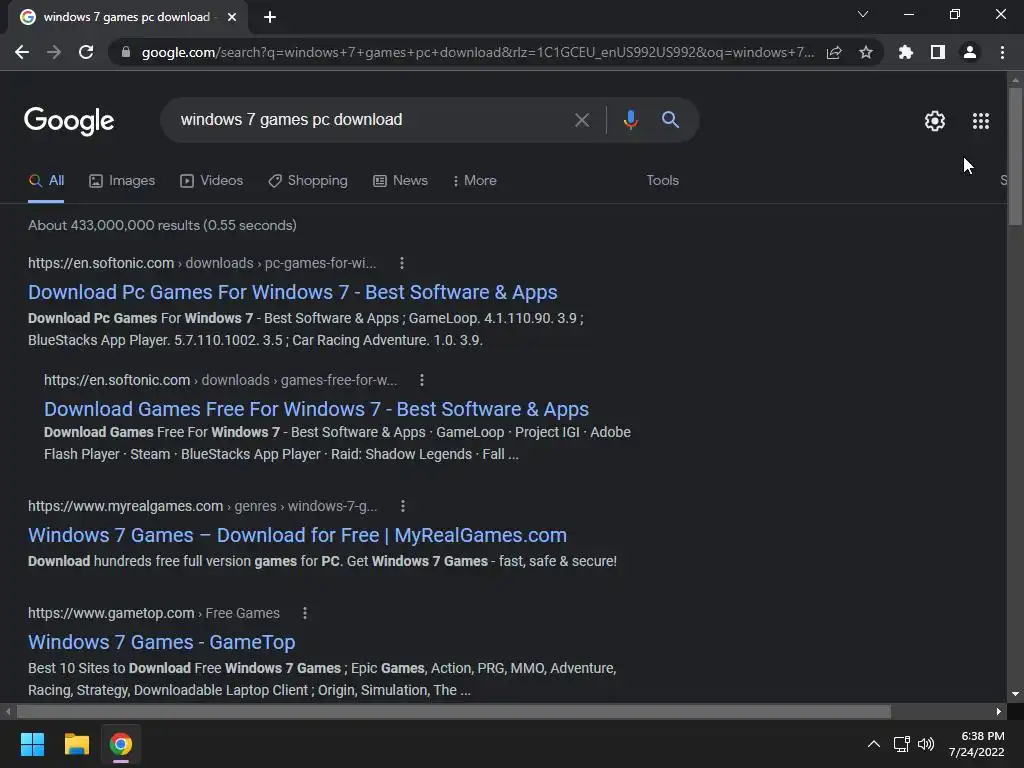The image size is (1024, 768).
Task: Switch to Videos results
Action: coord(212,181)
